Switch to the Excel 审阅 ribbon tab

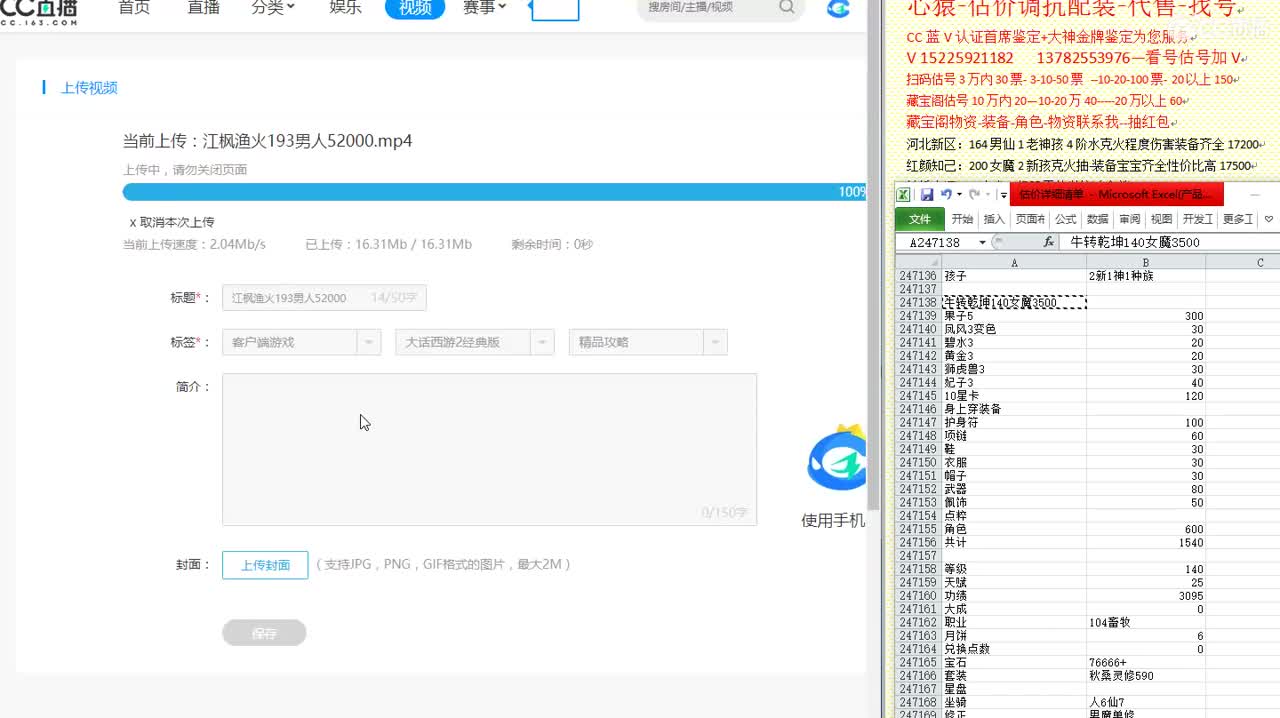[1130, 219]
